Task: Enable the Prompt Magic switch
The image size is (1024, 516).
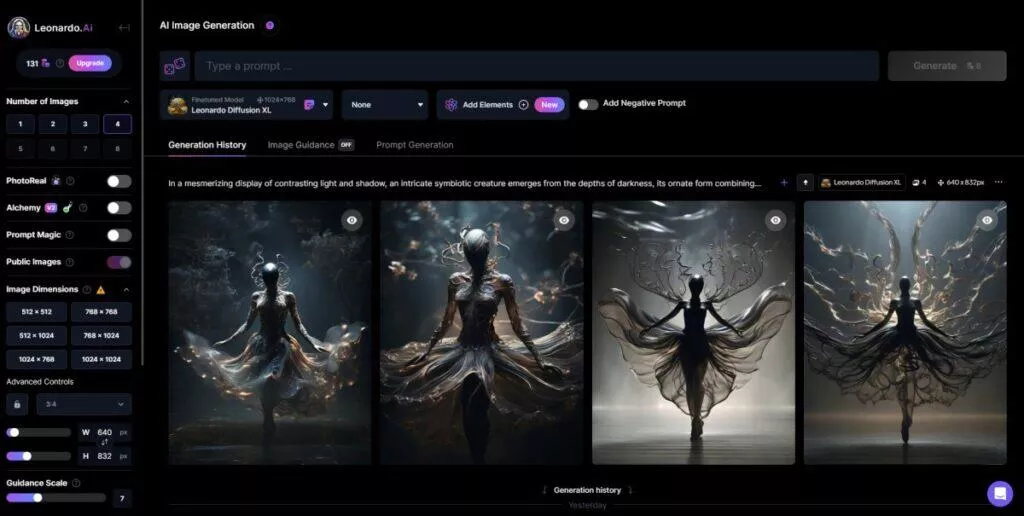Action: click(119, 235)
